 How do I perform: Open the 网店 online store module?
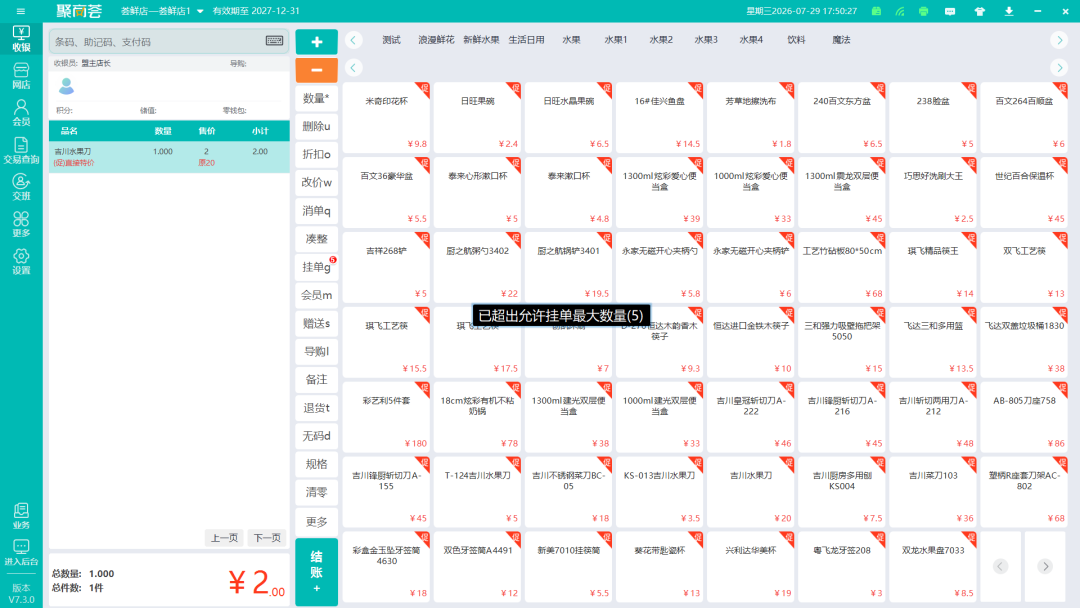(x=21, y=76)
